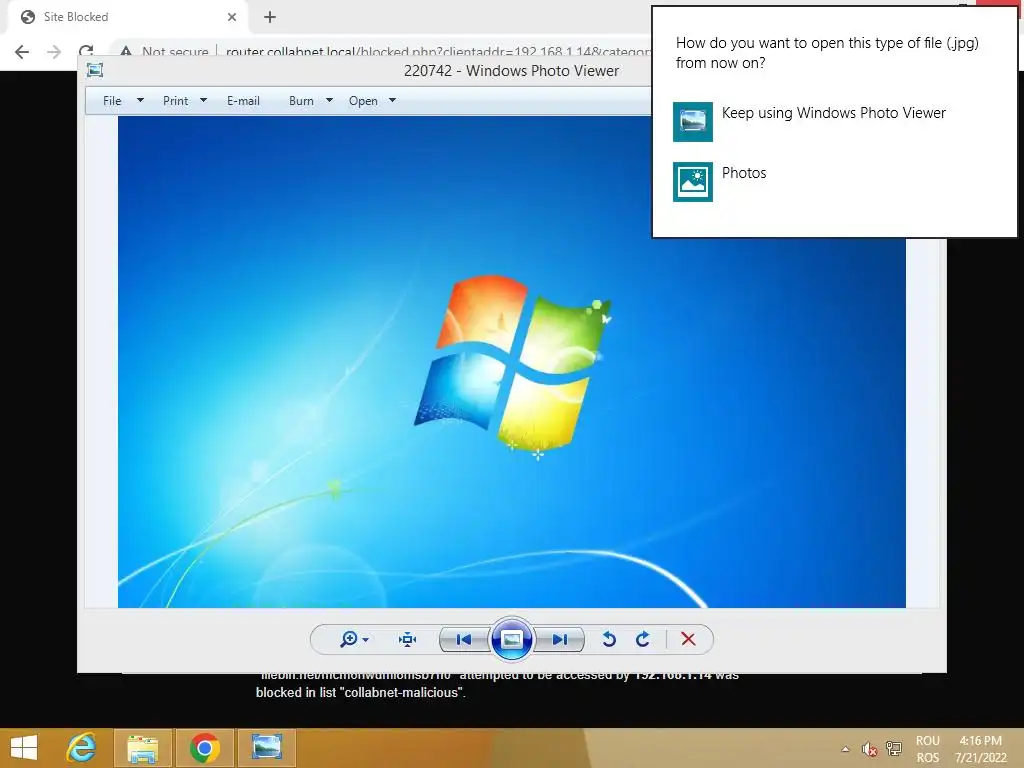Click the muted volume tray icon
The image size is (1024, 768).
point(869,749)
